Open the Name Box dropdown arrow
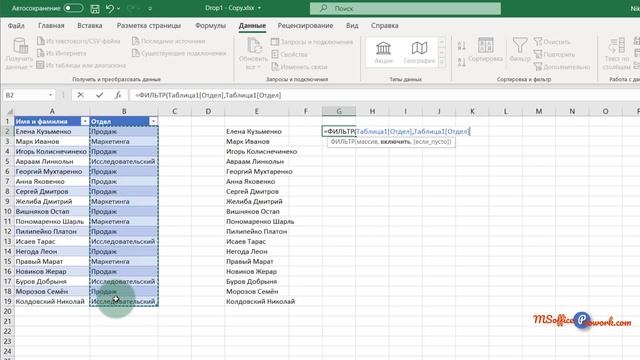This screenshot has height=360, width=640. pyautogui.click(x=51, y=95)
